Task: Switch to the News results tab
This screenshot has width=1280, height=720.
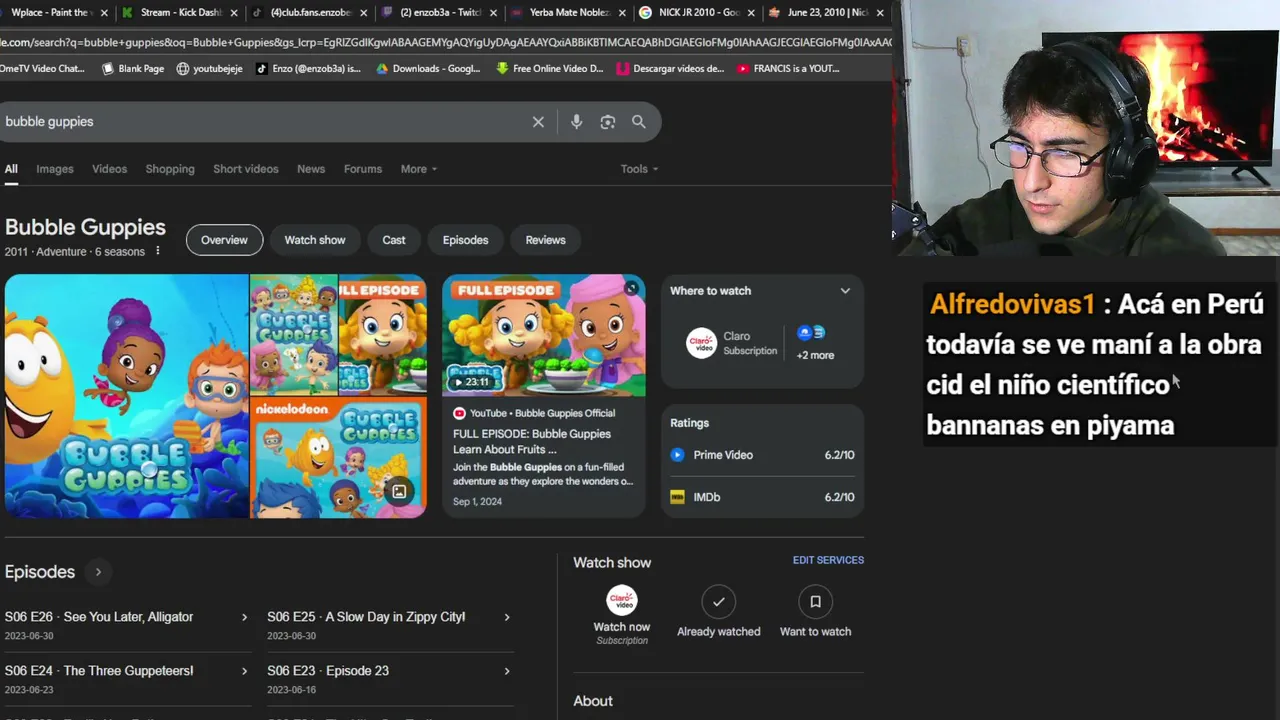Action: pos(311,169)
